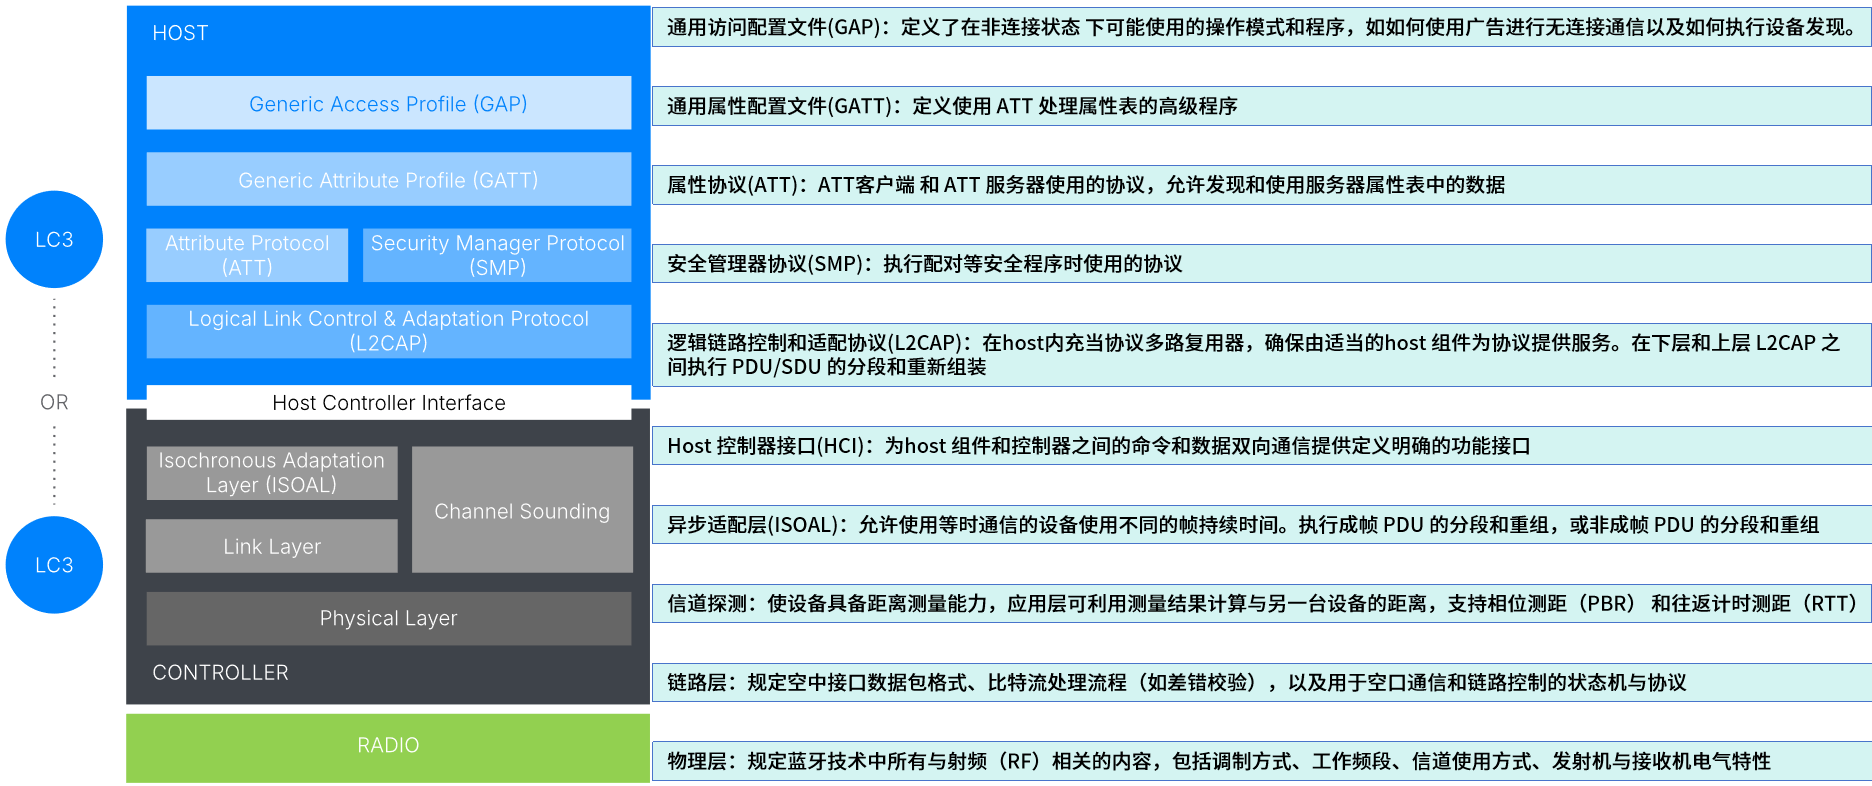Select the Link Layer block
The height and width of the screenshot is (786, 1872).
(272, 546)
